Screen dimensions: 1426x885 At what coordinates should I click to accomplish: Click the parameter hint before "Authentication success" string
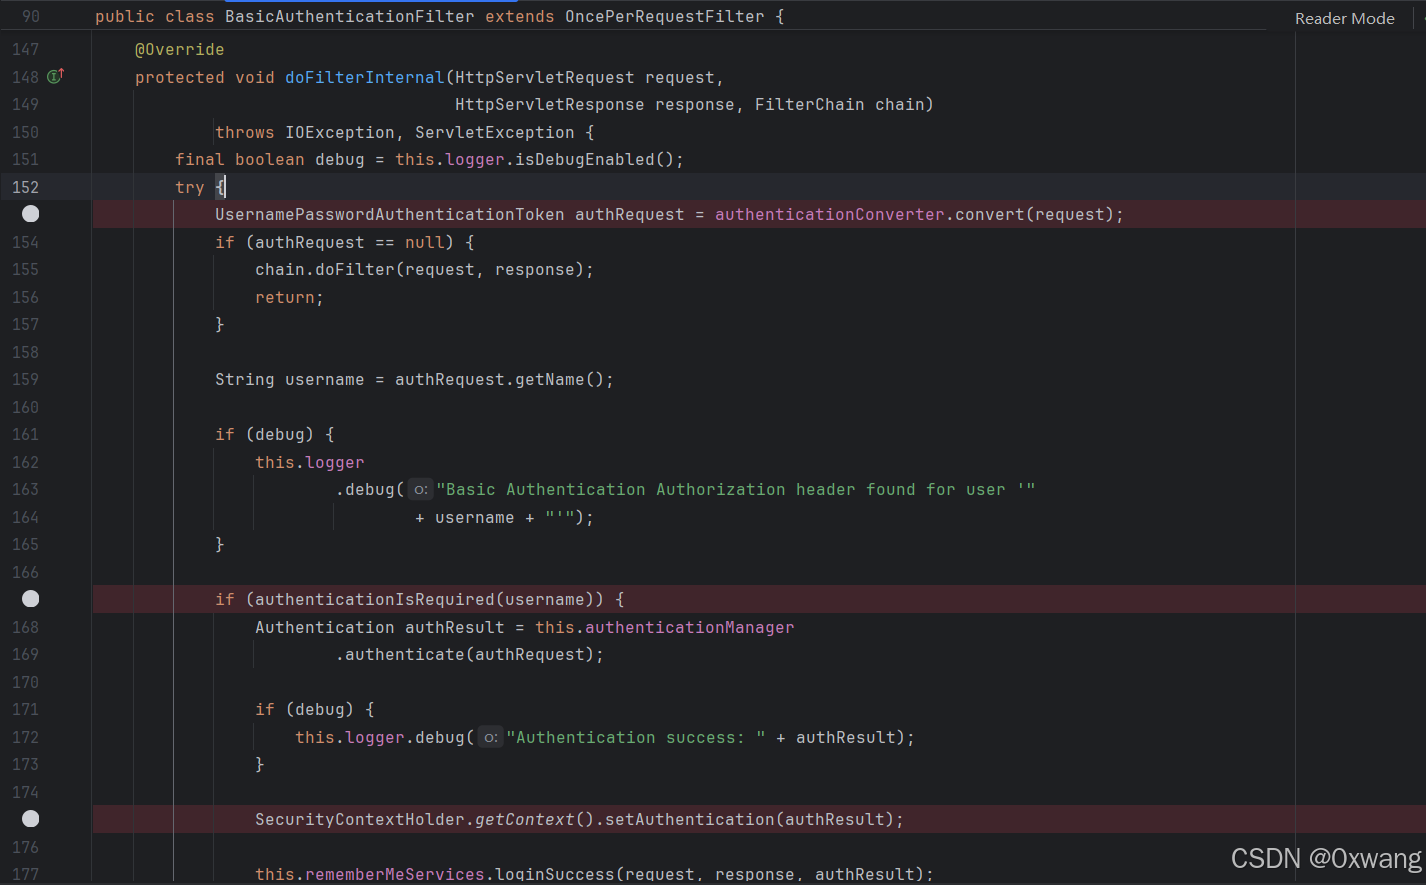pos(490,738)
